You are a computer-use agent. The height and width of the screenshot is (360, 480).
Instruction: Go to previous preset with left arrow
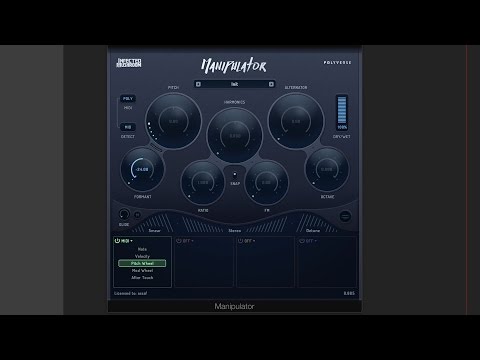pos(198,84)
